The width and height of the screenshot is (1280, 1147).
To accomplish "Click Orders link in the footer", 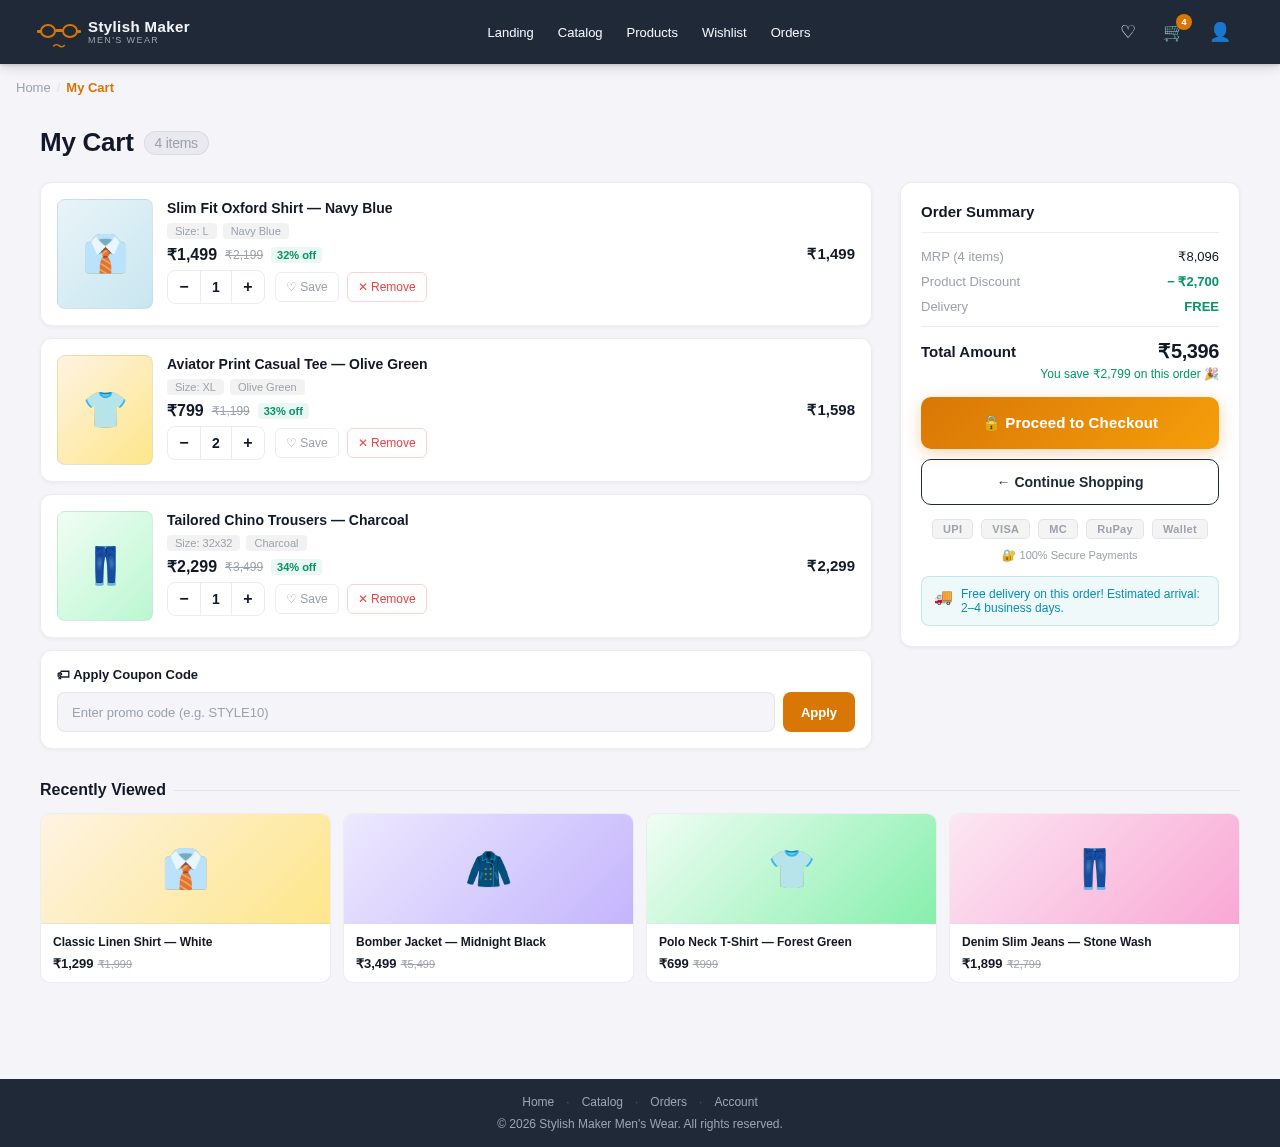I will (668, 1102).
